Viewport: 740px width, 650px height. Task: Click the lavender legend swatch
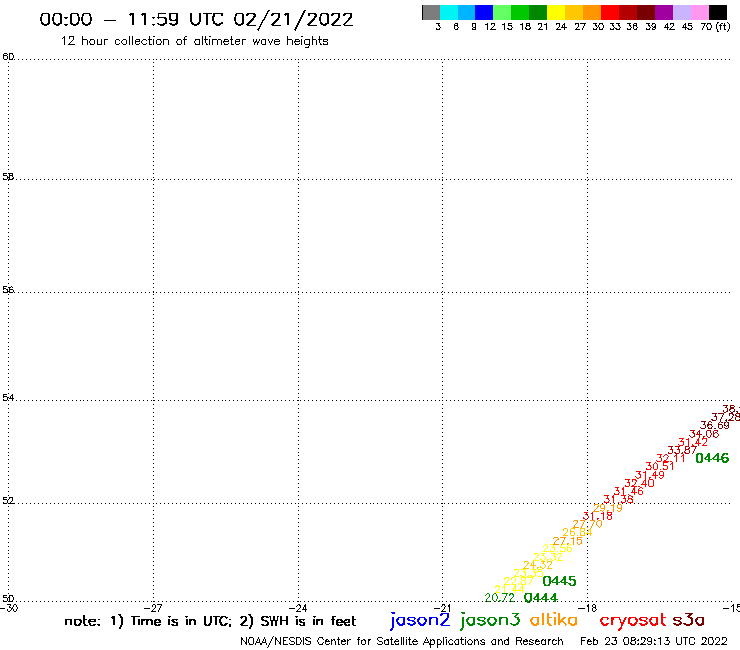pyautogui.click(x=681, y=12)
